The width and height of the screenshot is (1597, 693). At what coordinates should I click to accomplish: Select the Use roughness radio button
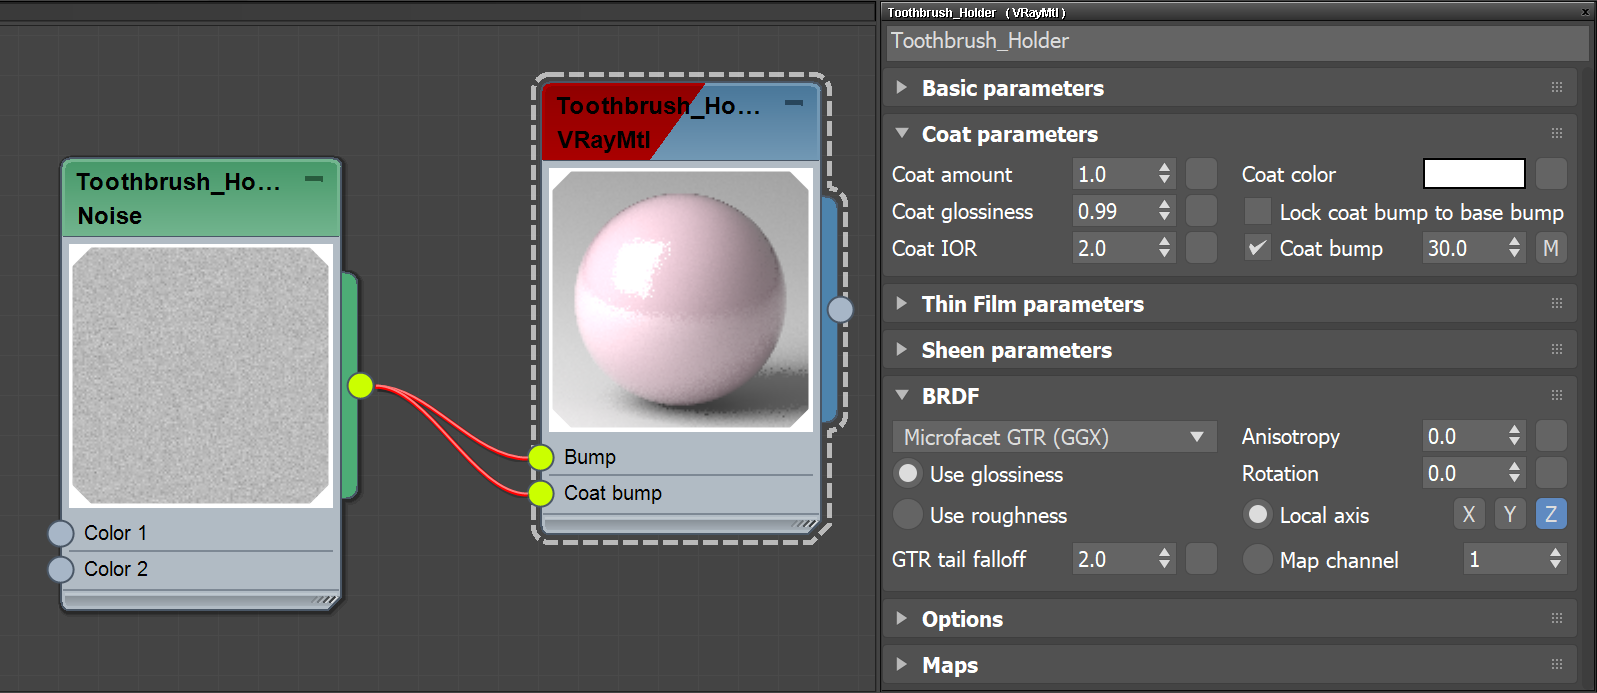coord(908,515)
